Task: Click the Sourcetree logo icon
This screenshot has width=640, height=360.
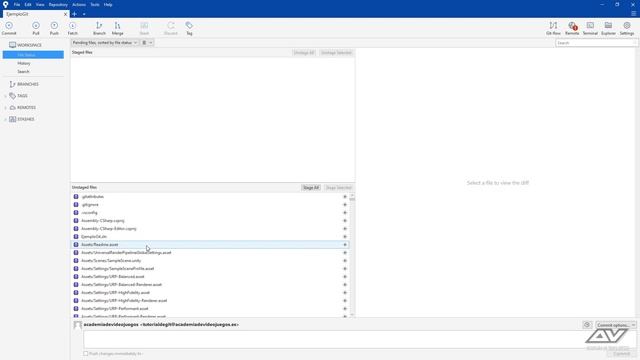Action: 5,4
